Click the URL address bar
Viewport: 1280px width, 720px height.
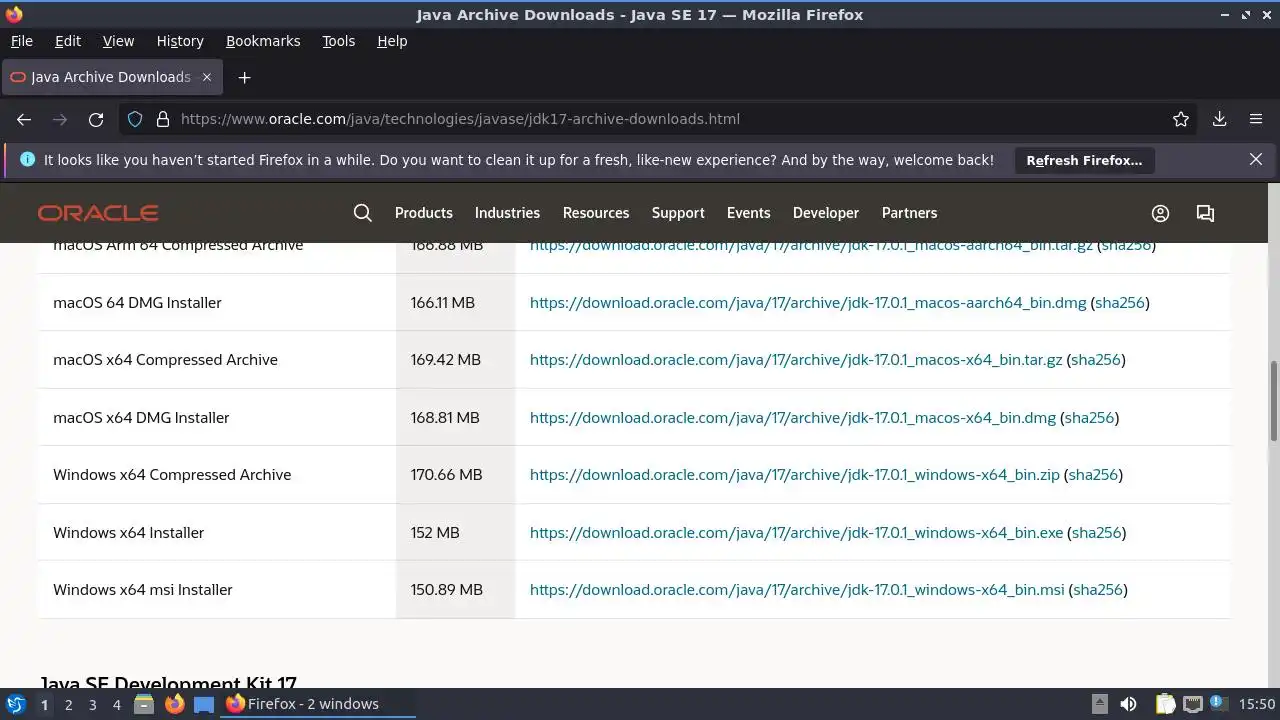click(x=660, y=119)
